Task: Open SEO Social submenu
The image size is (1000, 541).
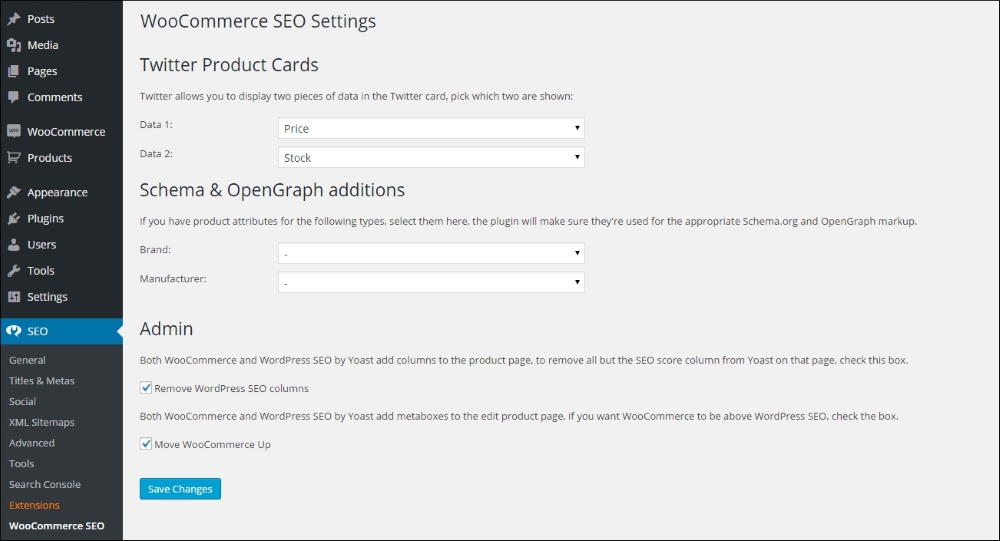Action: pos(22,401)
